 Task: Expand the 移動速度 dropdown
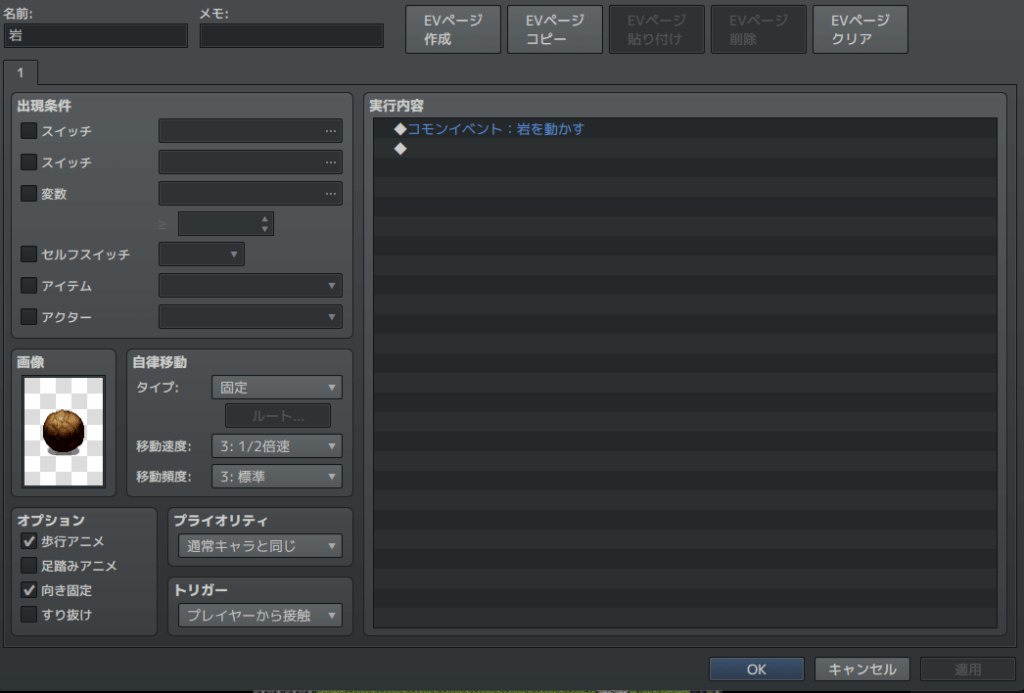[x=276, y=445]
